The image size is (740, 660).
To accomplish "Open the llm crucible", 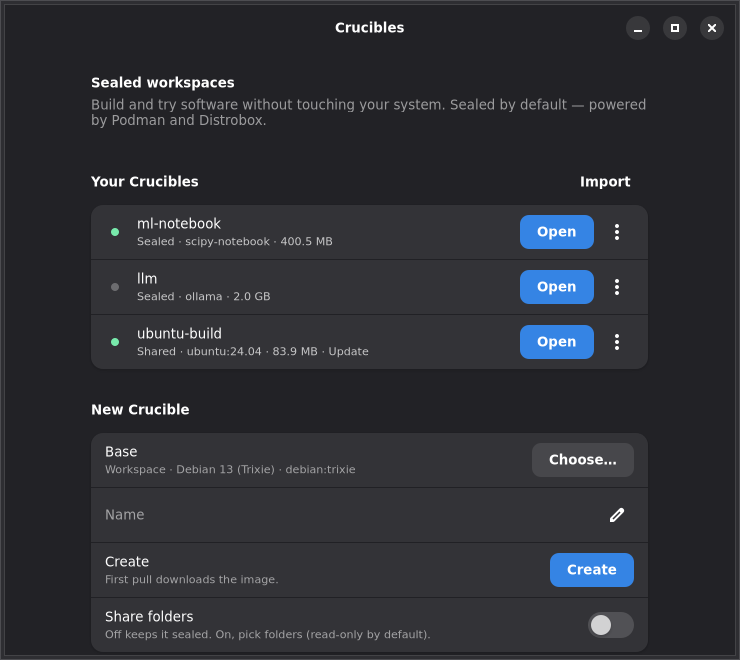I will [x=557, y=287].
